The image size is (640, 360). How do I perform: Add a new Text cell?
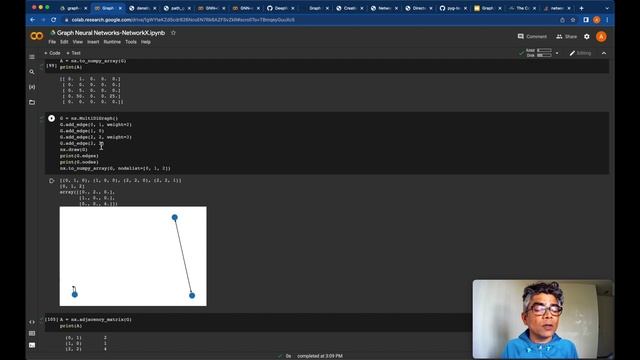73,53
